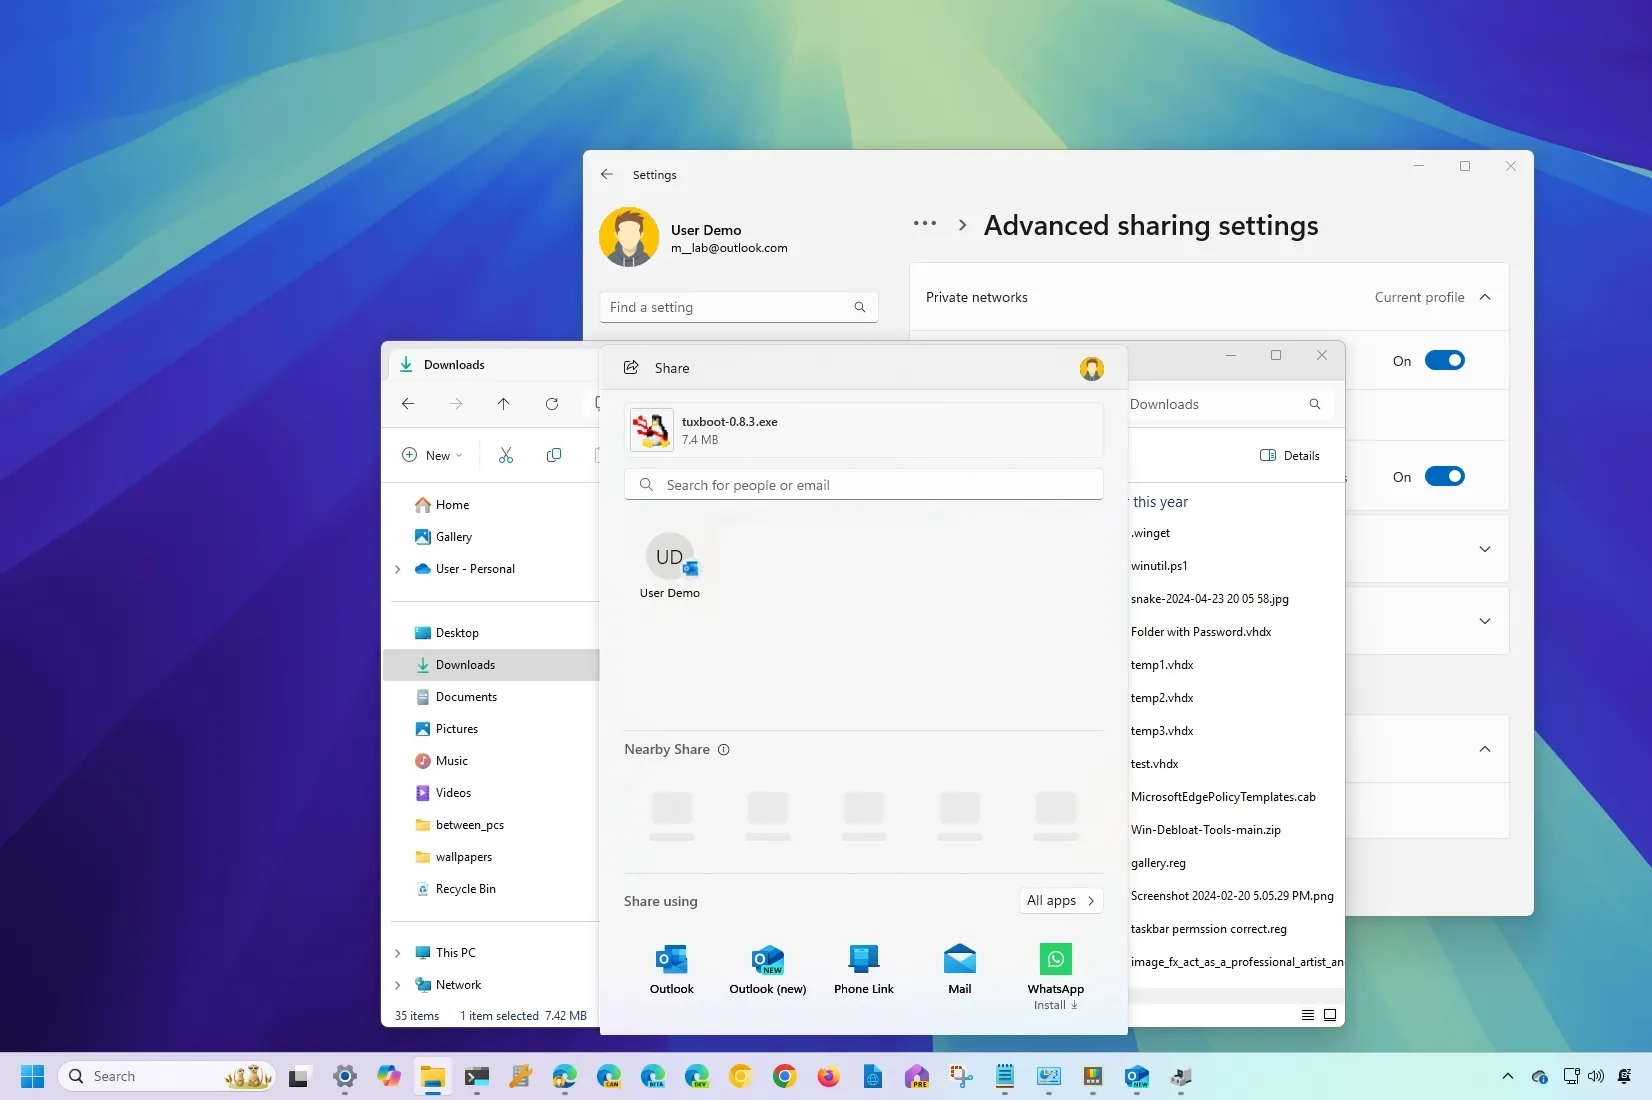Screen dimensions: 1652x1100
Task: Open the Pictures folder in the sidebar
Action: coord(457,729)
